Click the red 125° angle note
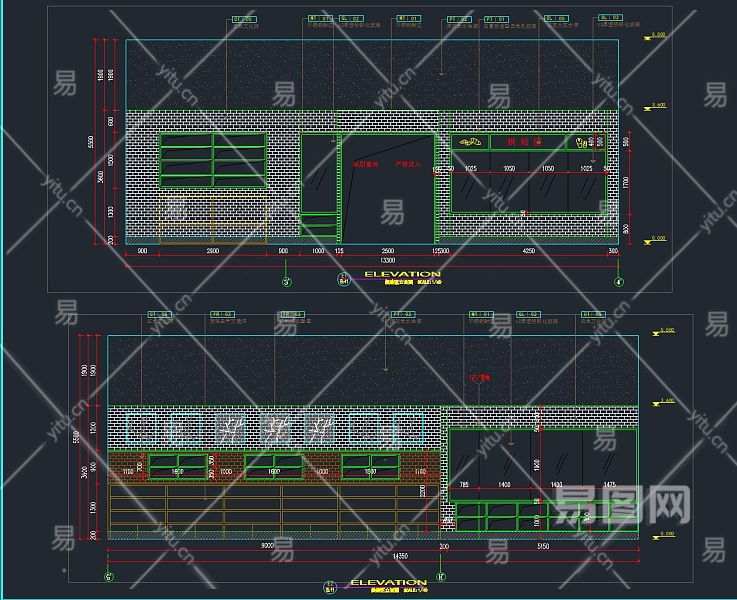 tap(478, 377)
